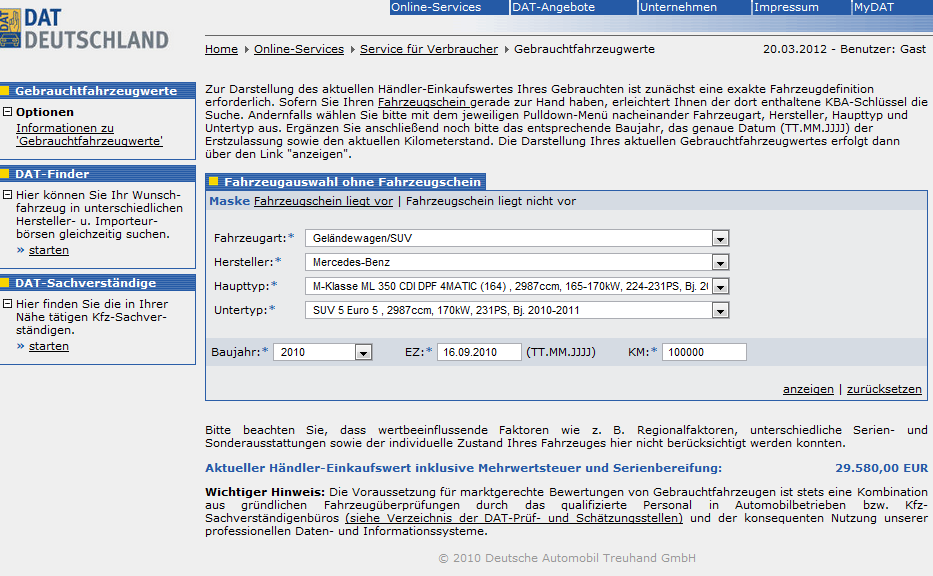Collapse the DAT-Sachverständige description box
933x576 pixels.
tap(8, 303)
